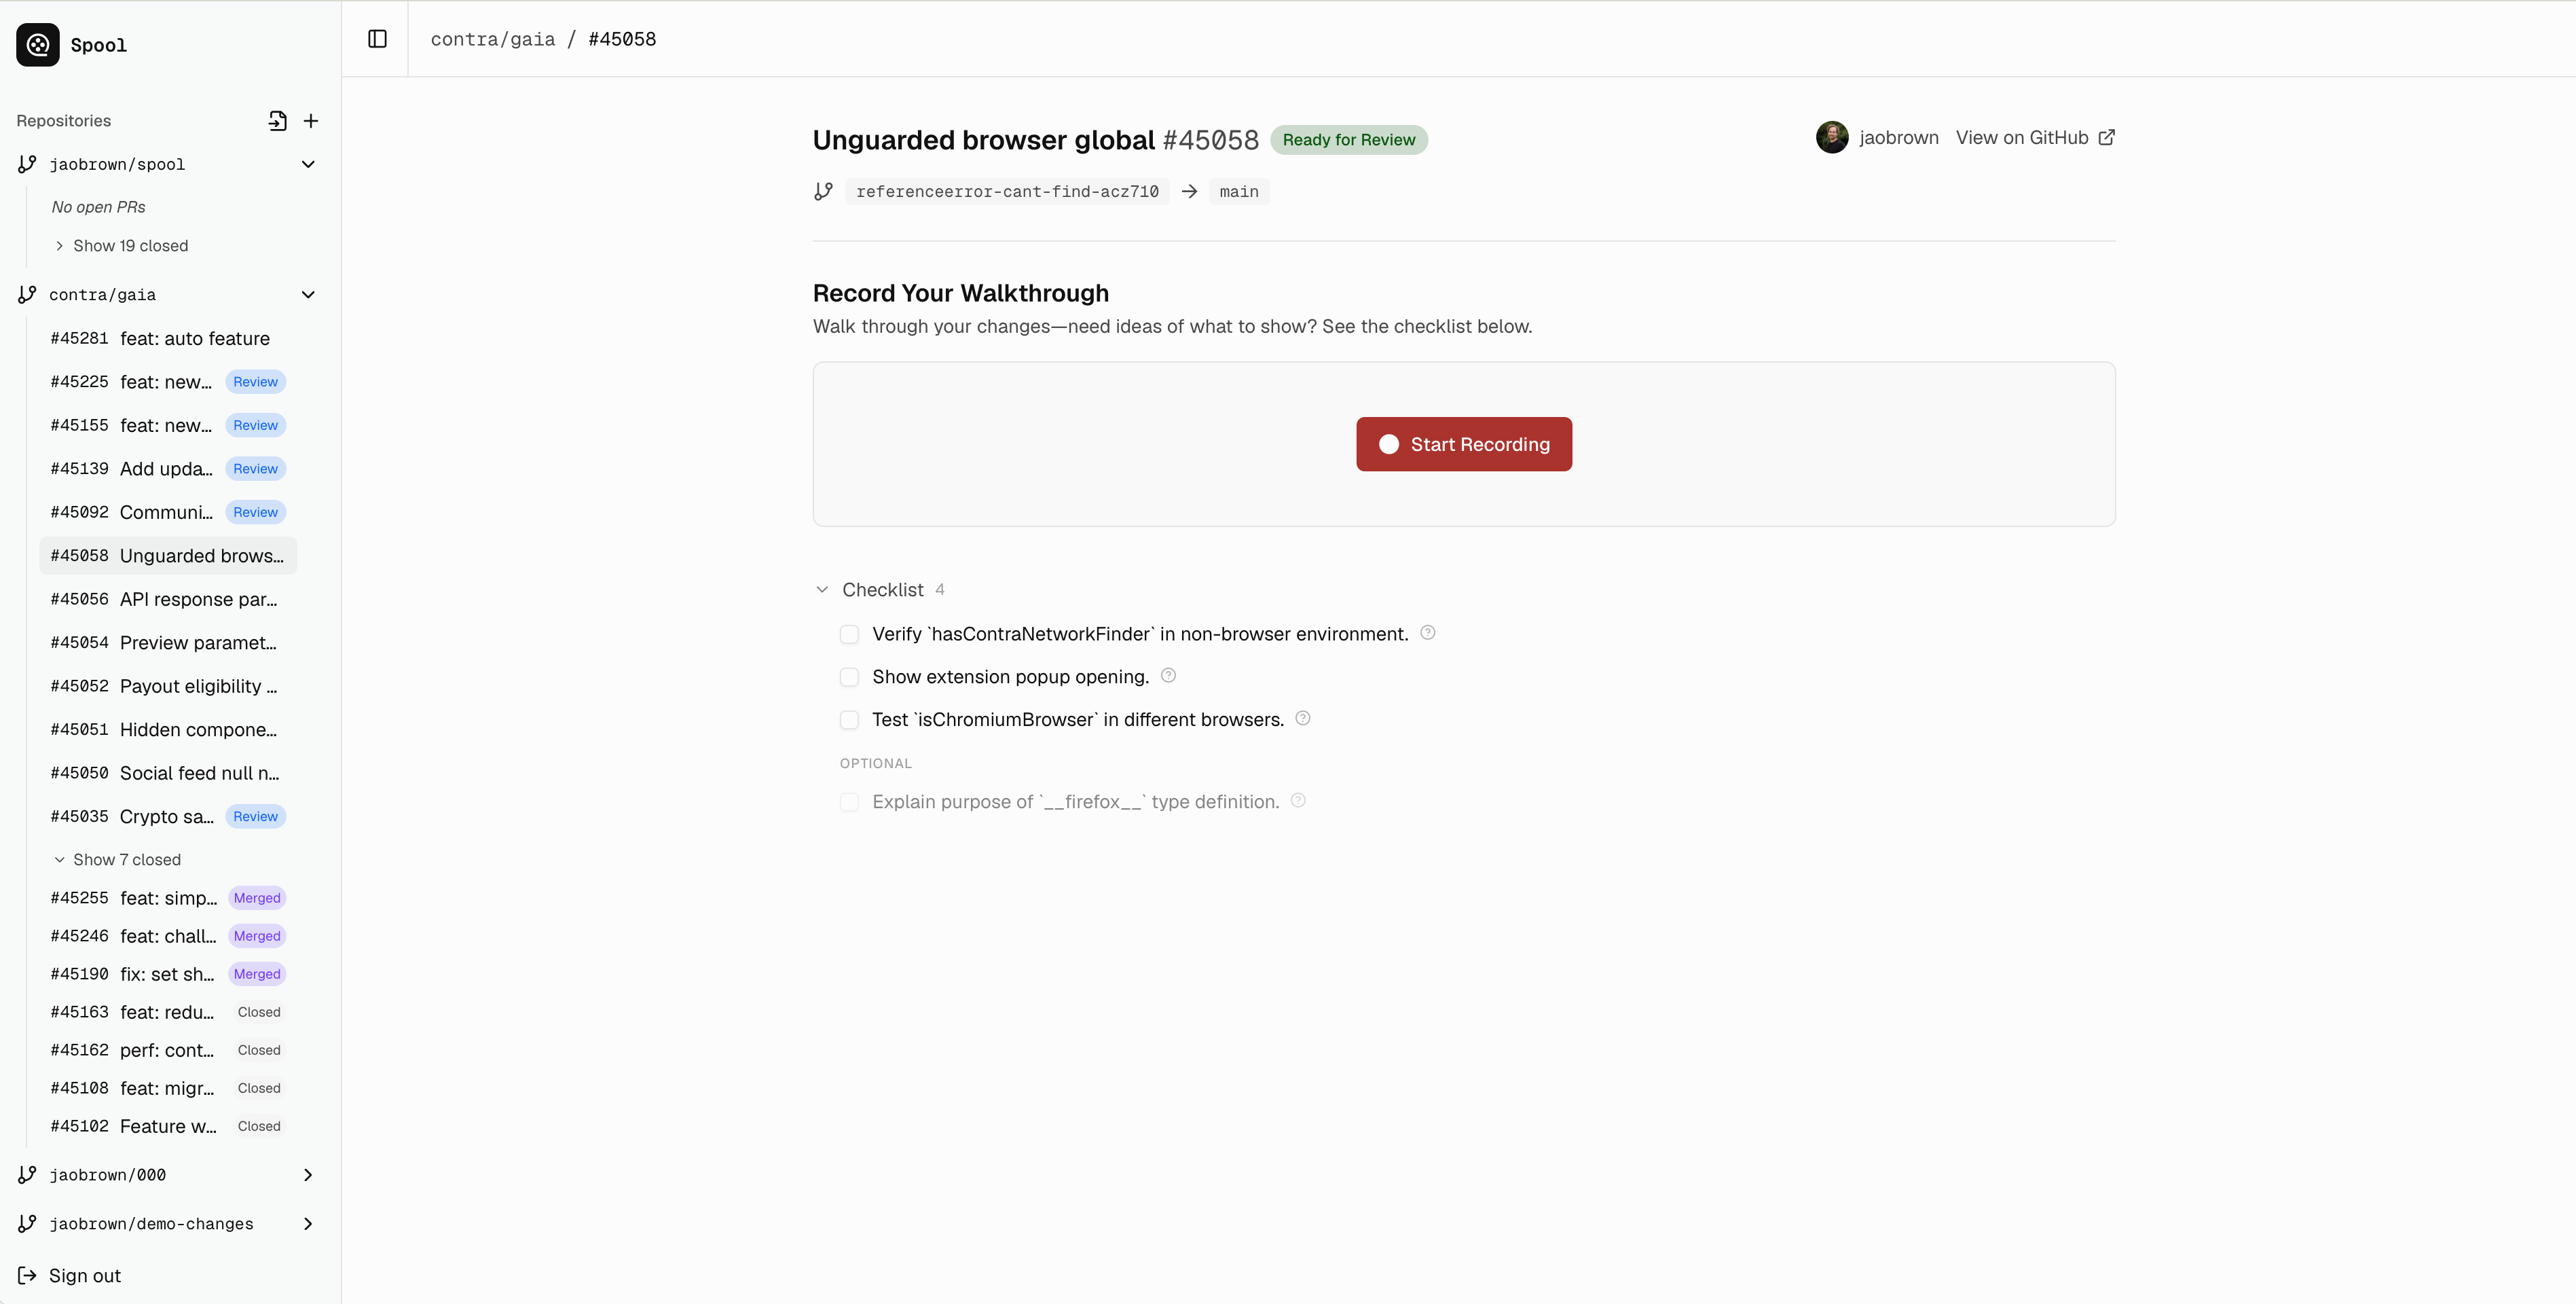Check Test isChromiumBrowser checkbox
This screenshot has width=2576, height=1304.
[849, 720]
